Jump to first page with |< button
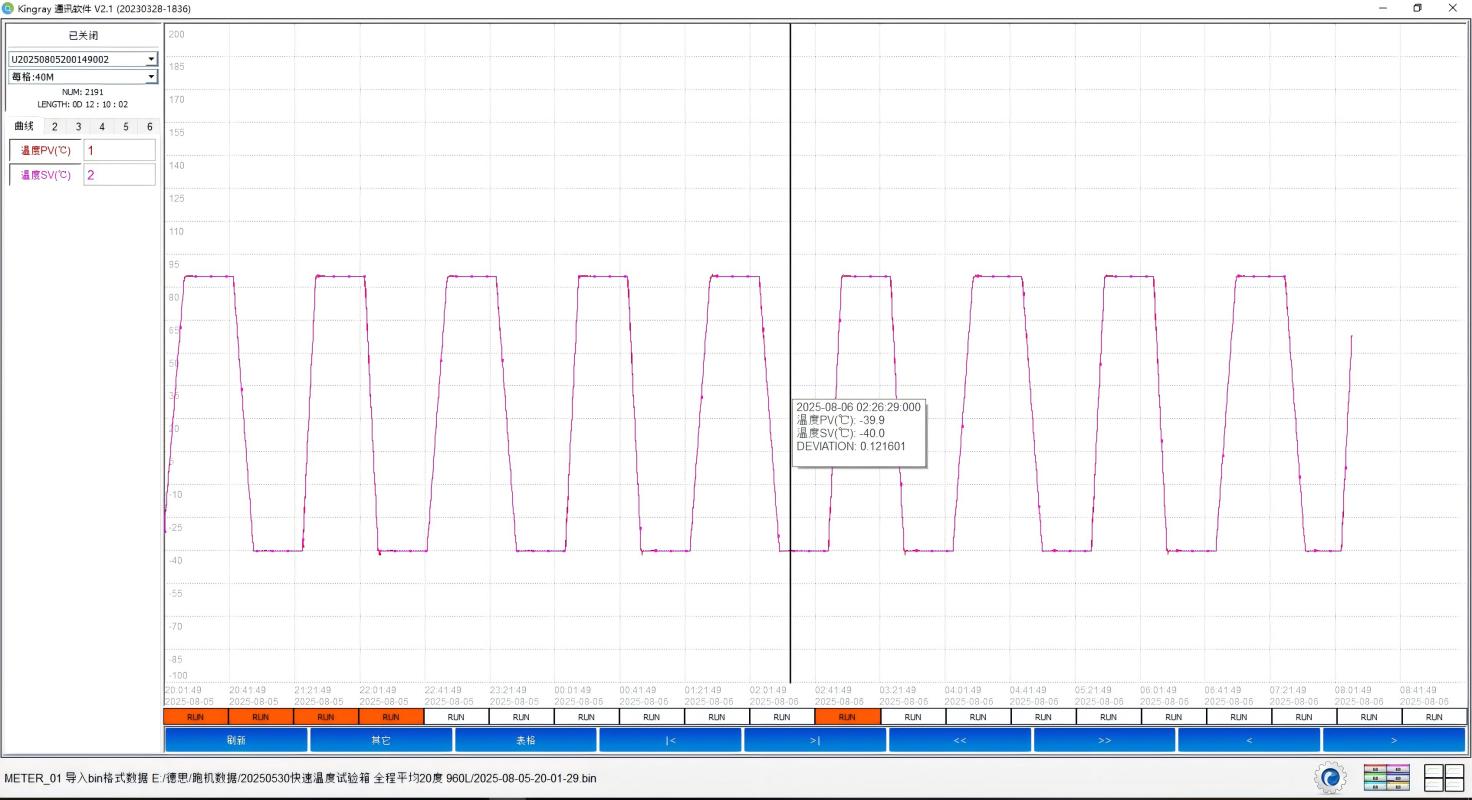1472x800 pixels. pyautogui.click(x=670, y=740)
